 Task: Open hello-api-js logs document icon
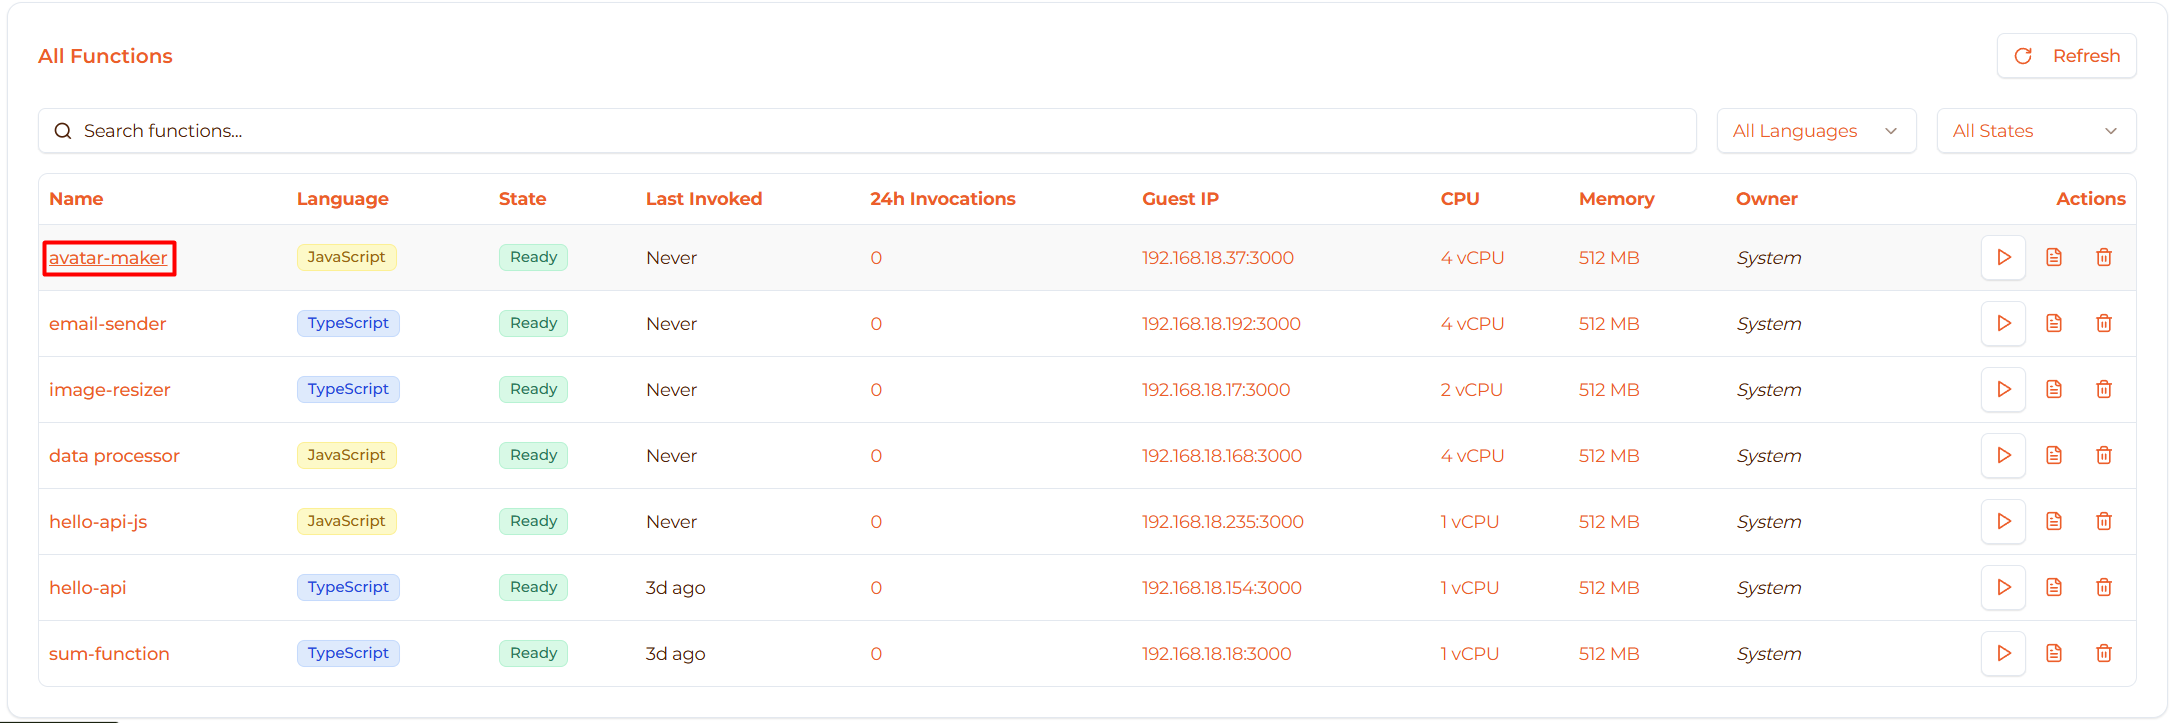tap(2054, 521)
